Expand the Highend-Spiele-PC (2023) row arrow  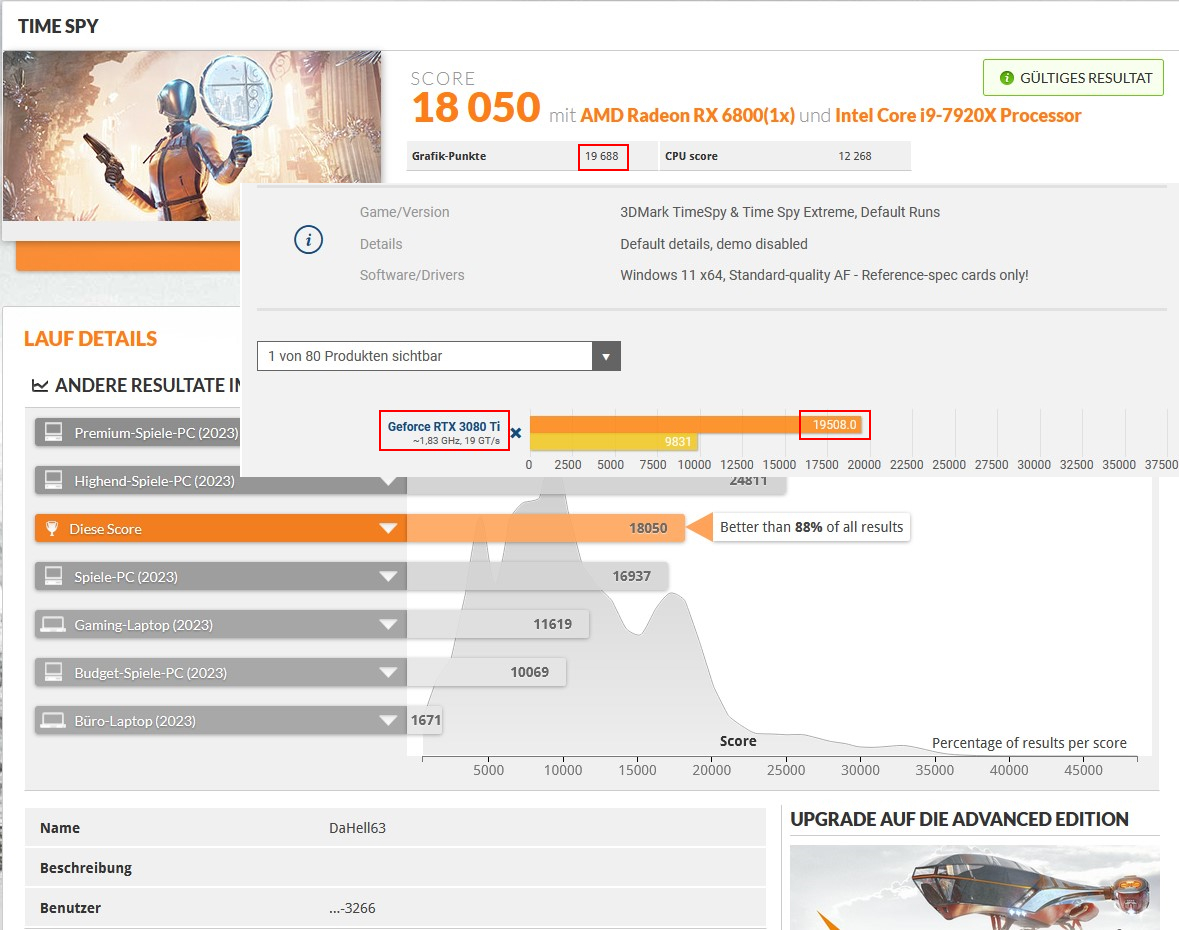point(388,481)
